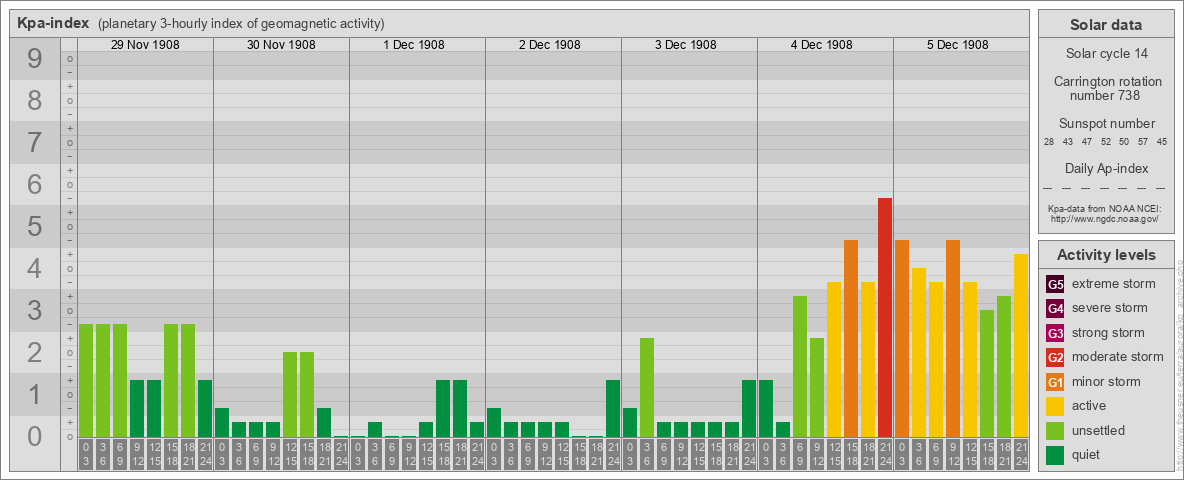Click the dark green 'quiet' legend swatch
The width and height of the screenshot is (1184, 480).
tap(1055, 454)
